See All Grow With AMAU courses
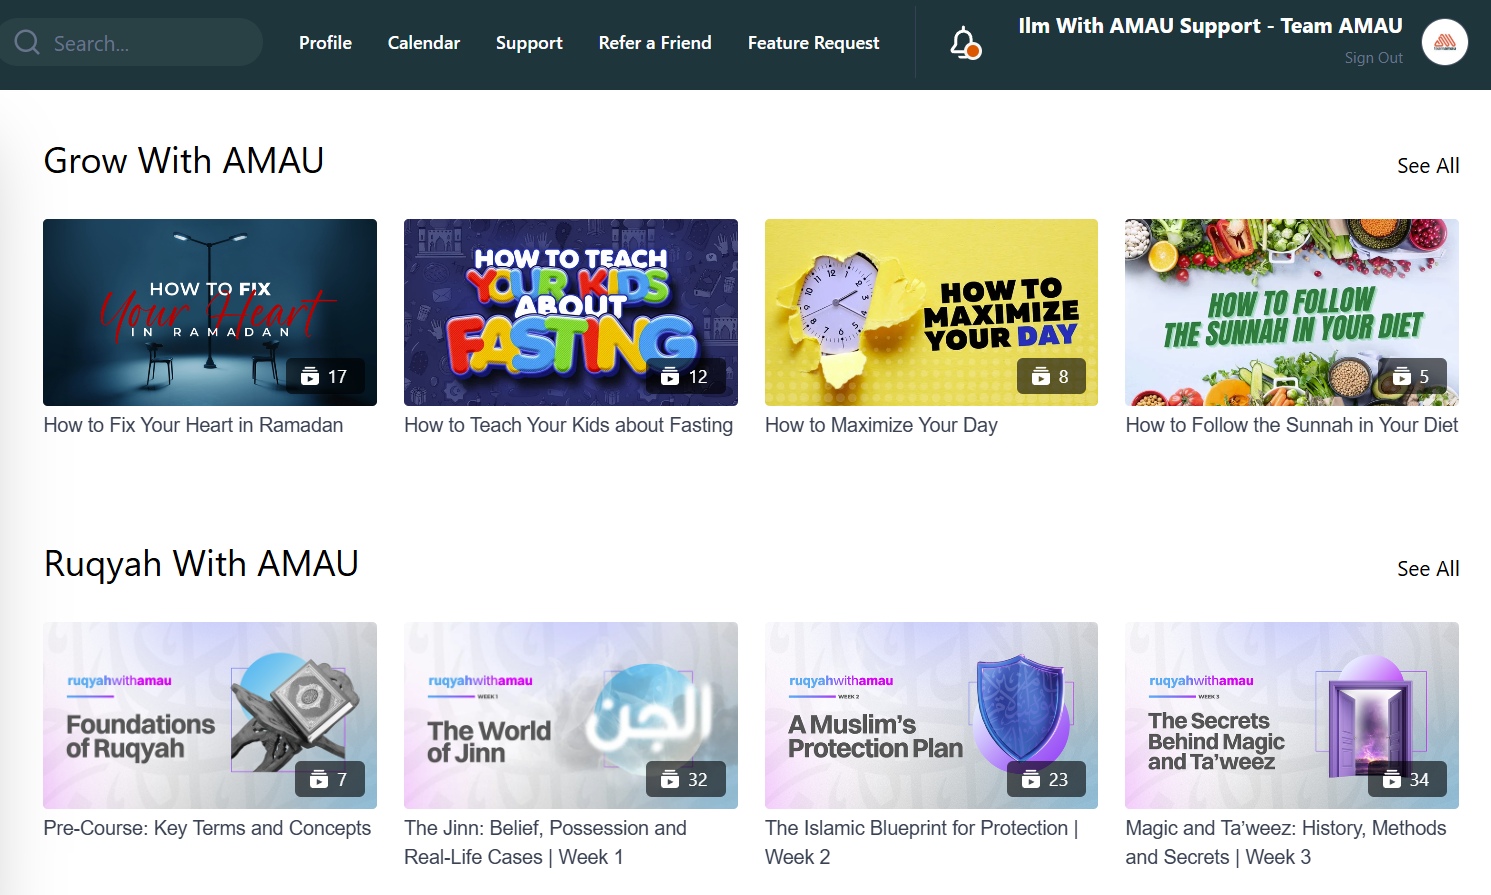 pos(1427,166)
